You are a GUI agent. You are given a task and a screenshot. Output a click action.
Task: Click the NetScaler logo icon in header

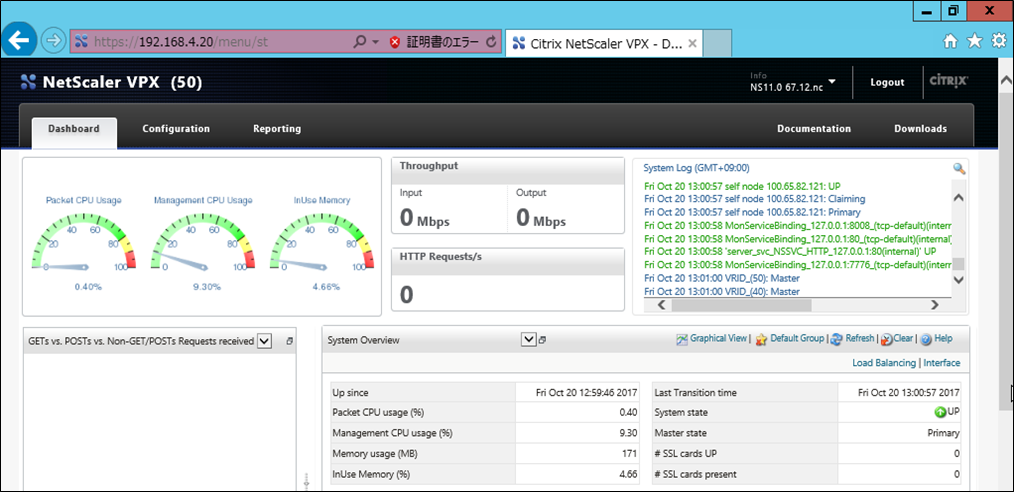[28, 82]
